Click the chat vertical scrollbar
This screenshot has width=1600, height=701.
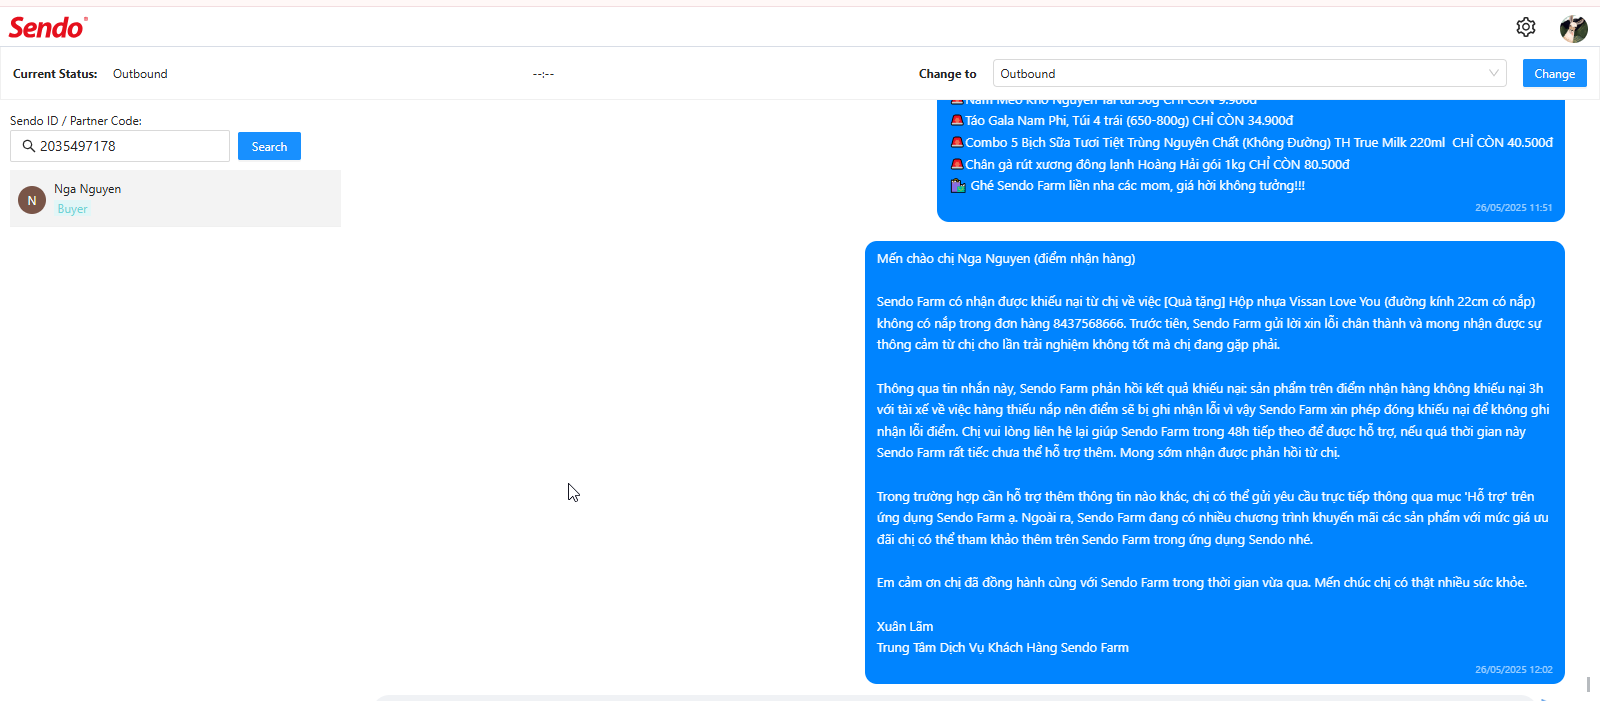click(x=1588, y=684)
